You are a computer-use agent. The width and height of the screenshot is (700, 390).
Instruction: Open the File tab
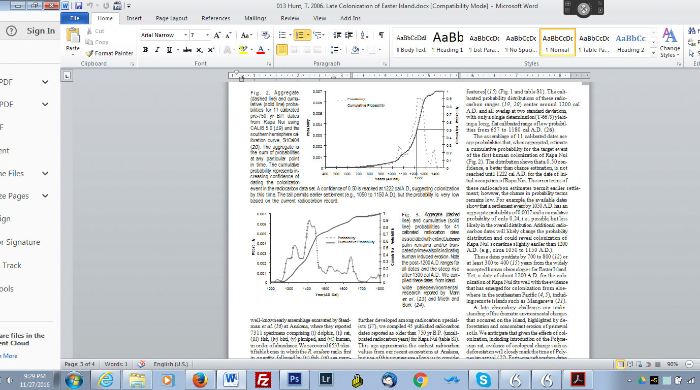(75, 18)
